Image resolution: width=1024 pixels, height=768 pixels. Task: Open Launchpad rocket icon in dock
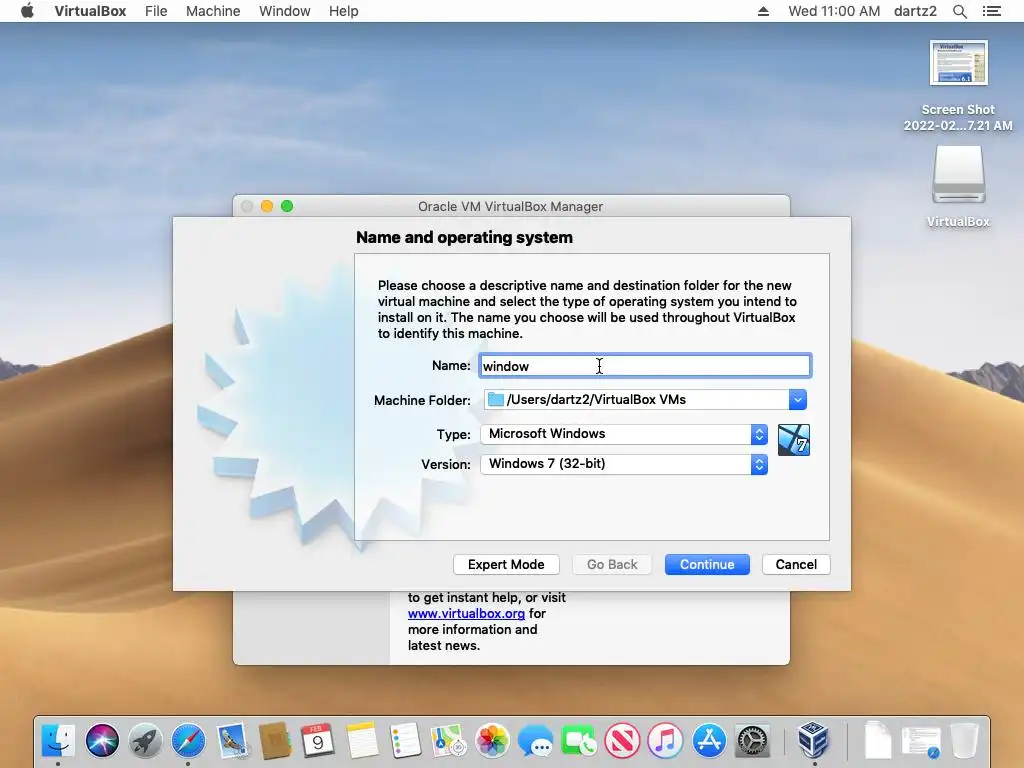tap(145, 741)
